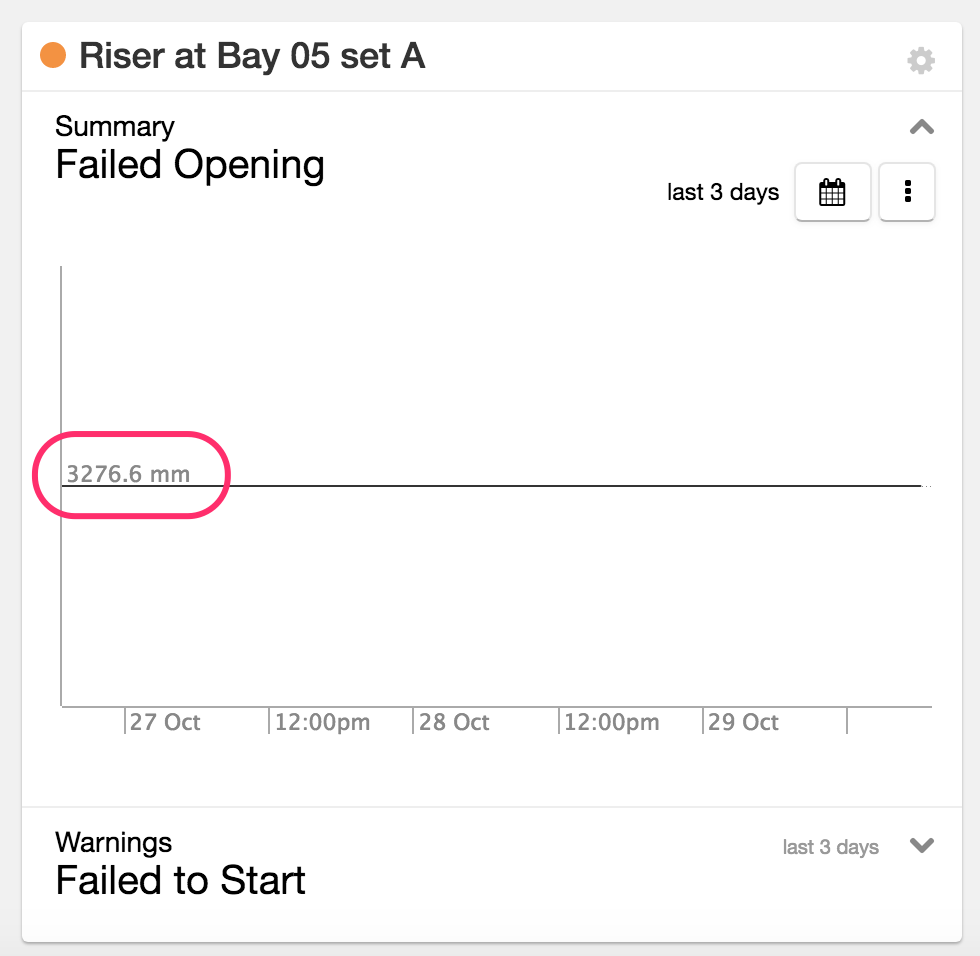Image resolution: width=980 pixels, height=956 pixels.
Task: Open the gear settings for this riser
Action: 921,61
